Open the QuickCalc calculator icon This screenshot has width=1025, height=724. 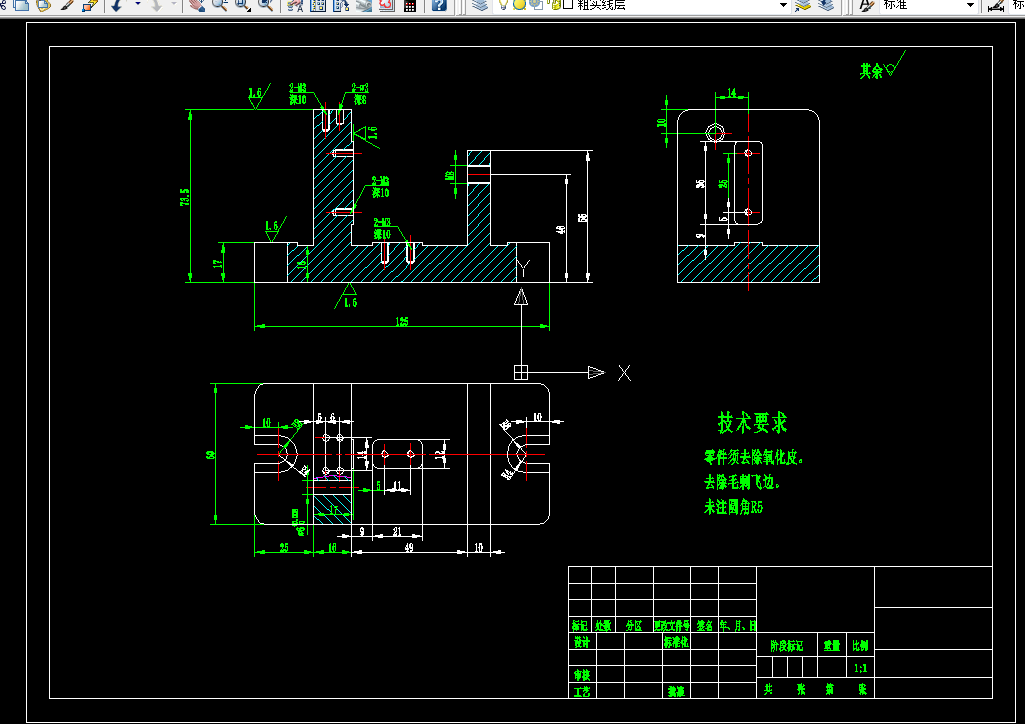(x=410, y=5)
